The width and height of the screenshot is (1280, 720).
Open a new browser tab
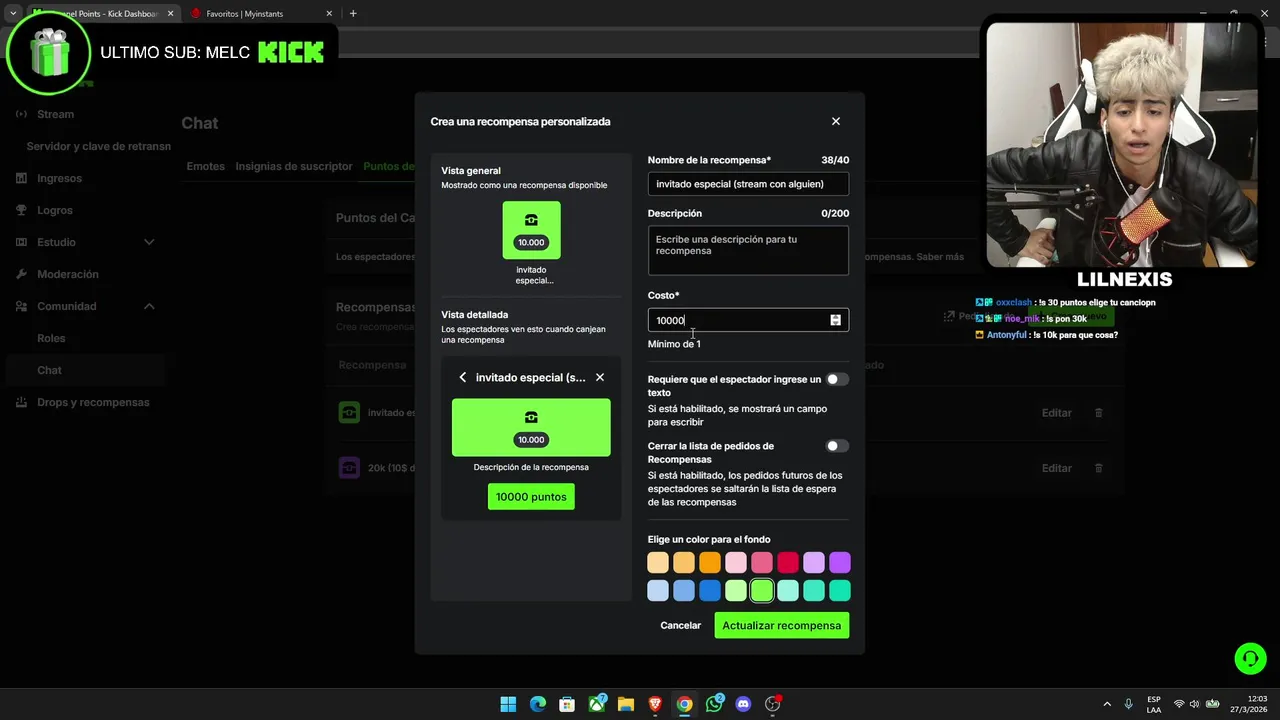click(x=353, y=14)
